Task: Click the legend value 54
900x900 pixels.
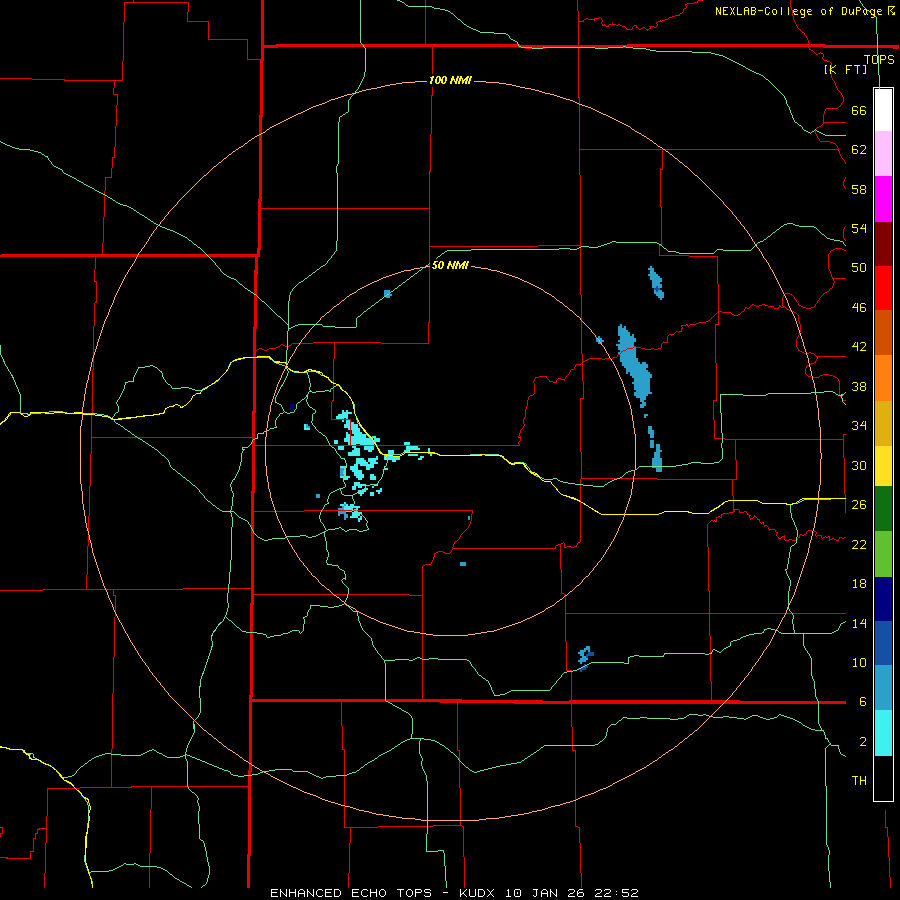Action: click(x=859, y=228)
